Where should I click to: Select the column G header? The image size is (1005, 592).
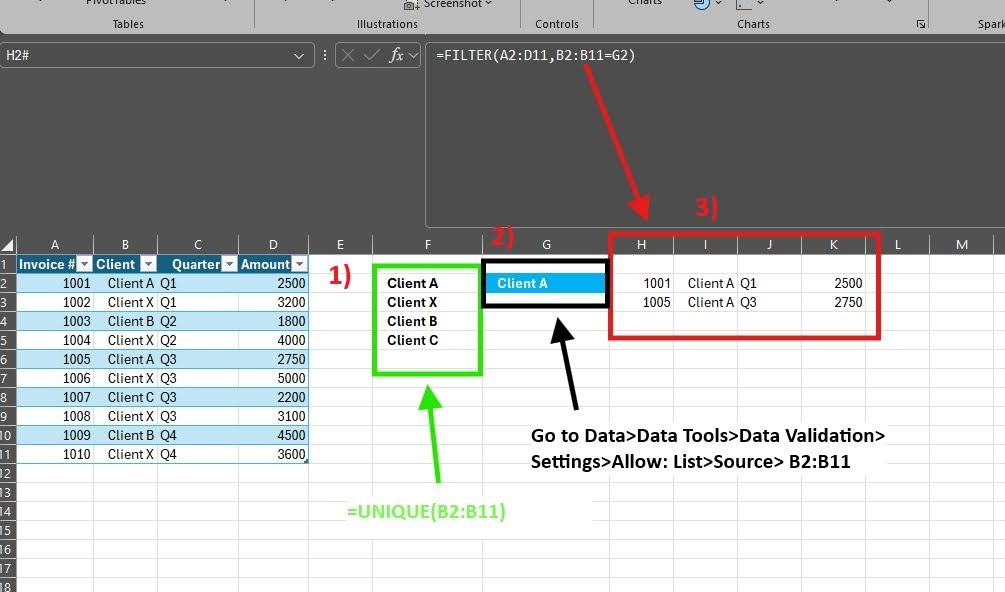tap(546, 245)
